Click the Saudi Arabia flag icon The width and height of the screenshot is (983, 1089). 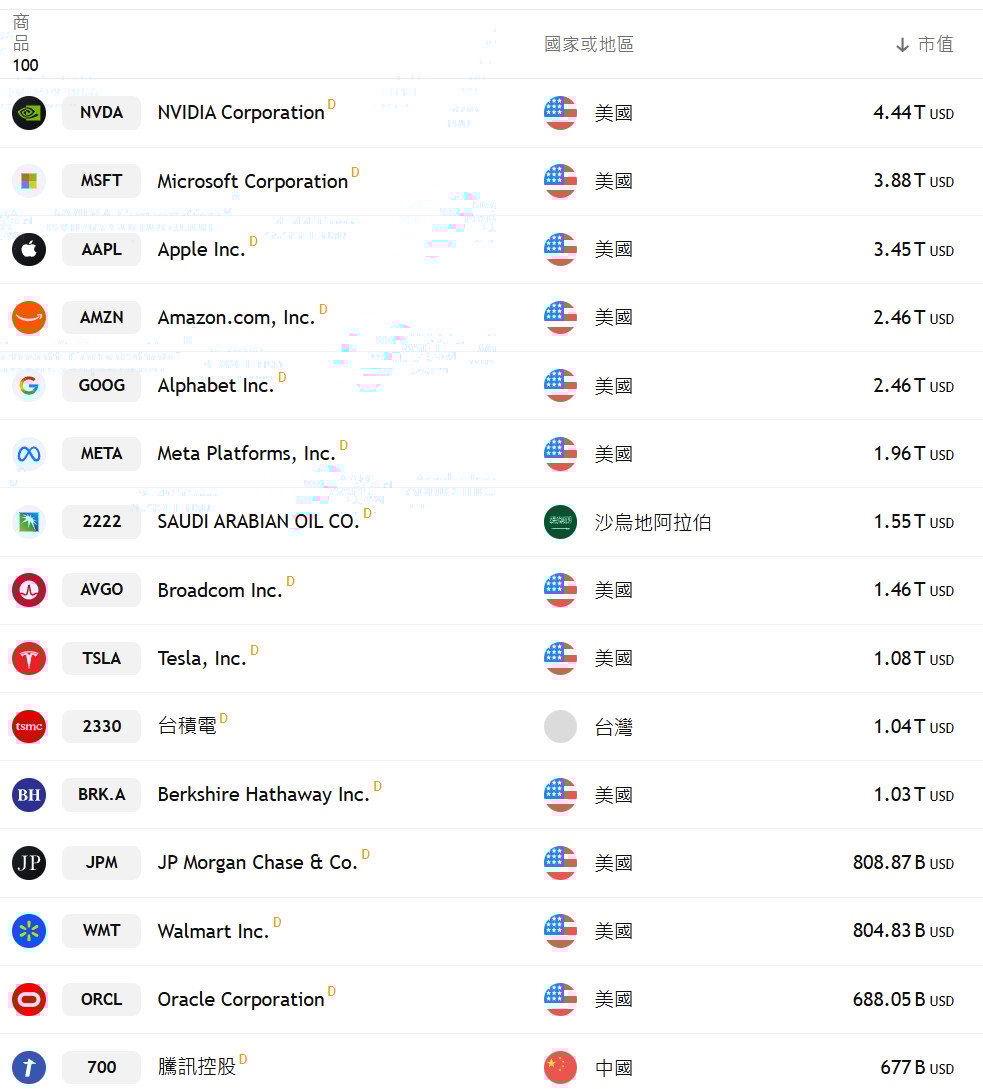[560, 522]
